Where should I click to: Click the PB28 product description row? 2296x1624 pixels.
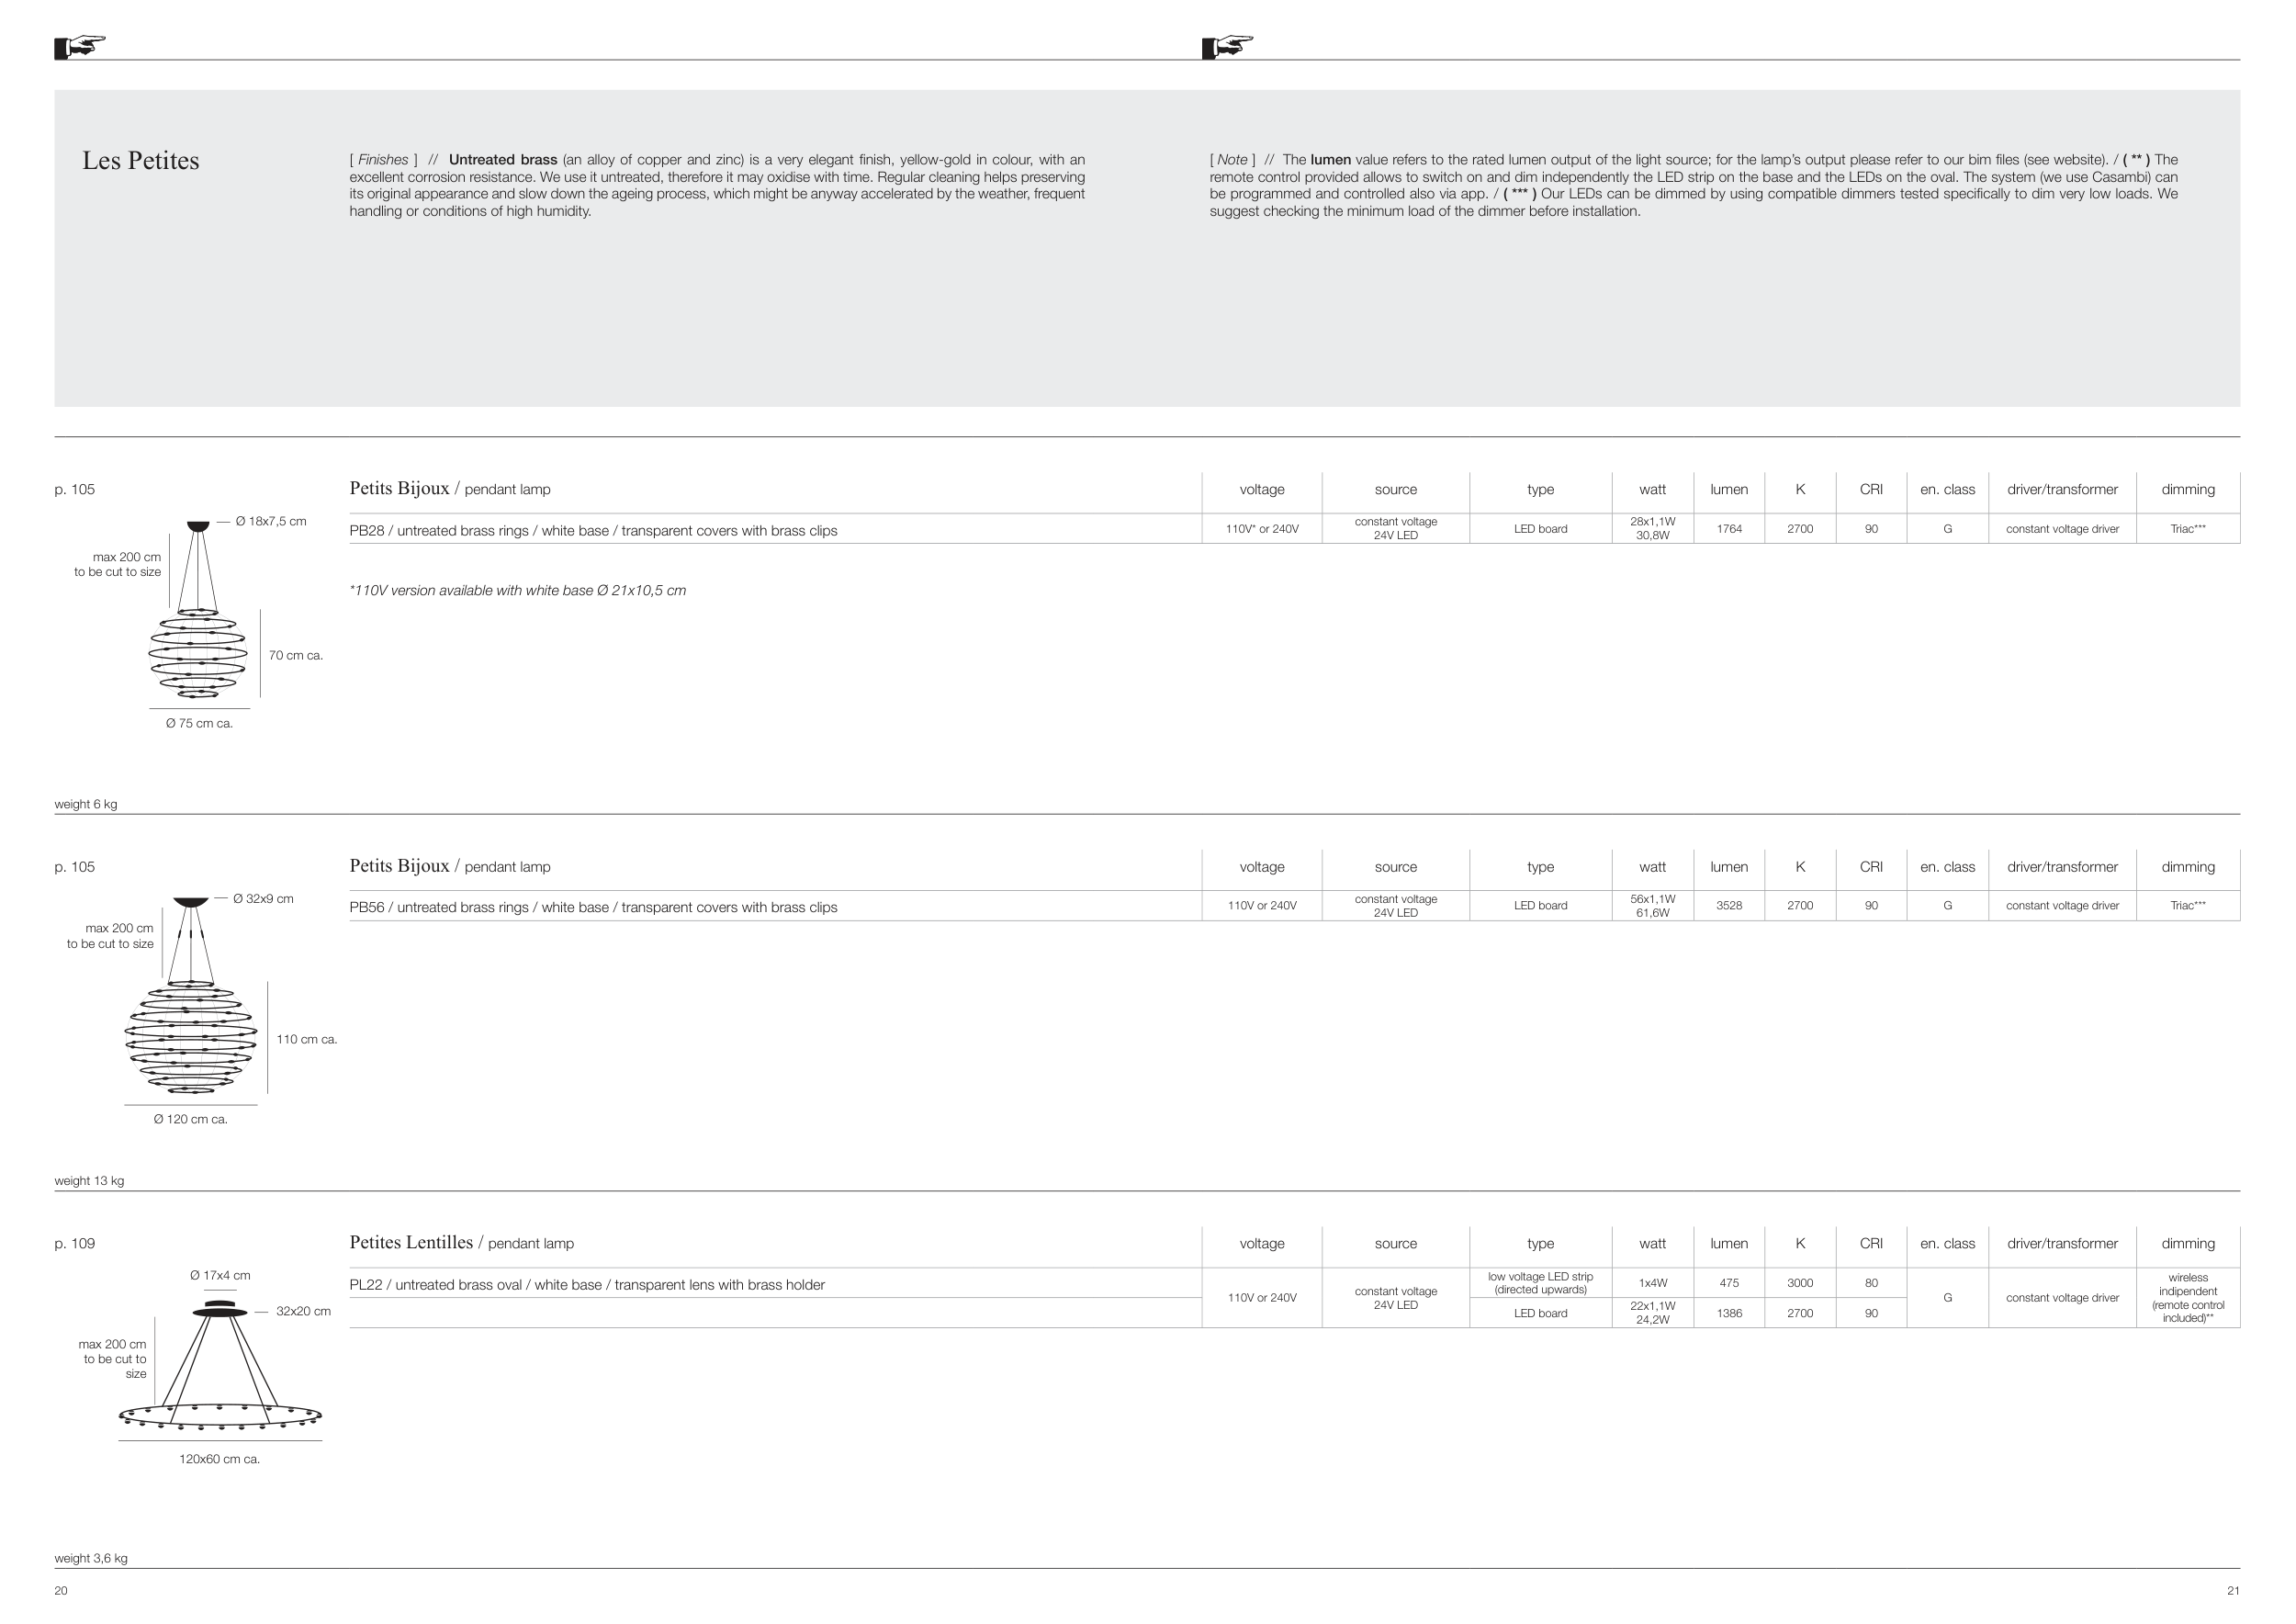pyautogui.click(x=593, y=531)
